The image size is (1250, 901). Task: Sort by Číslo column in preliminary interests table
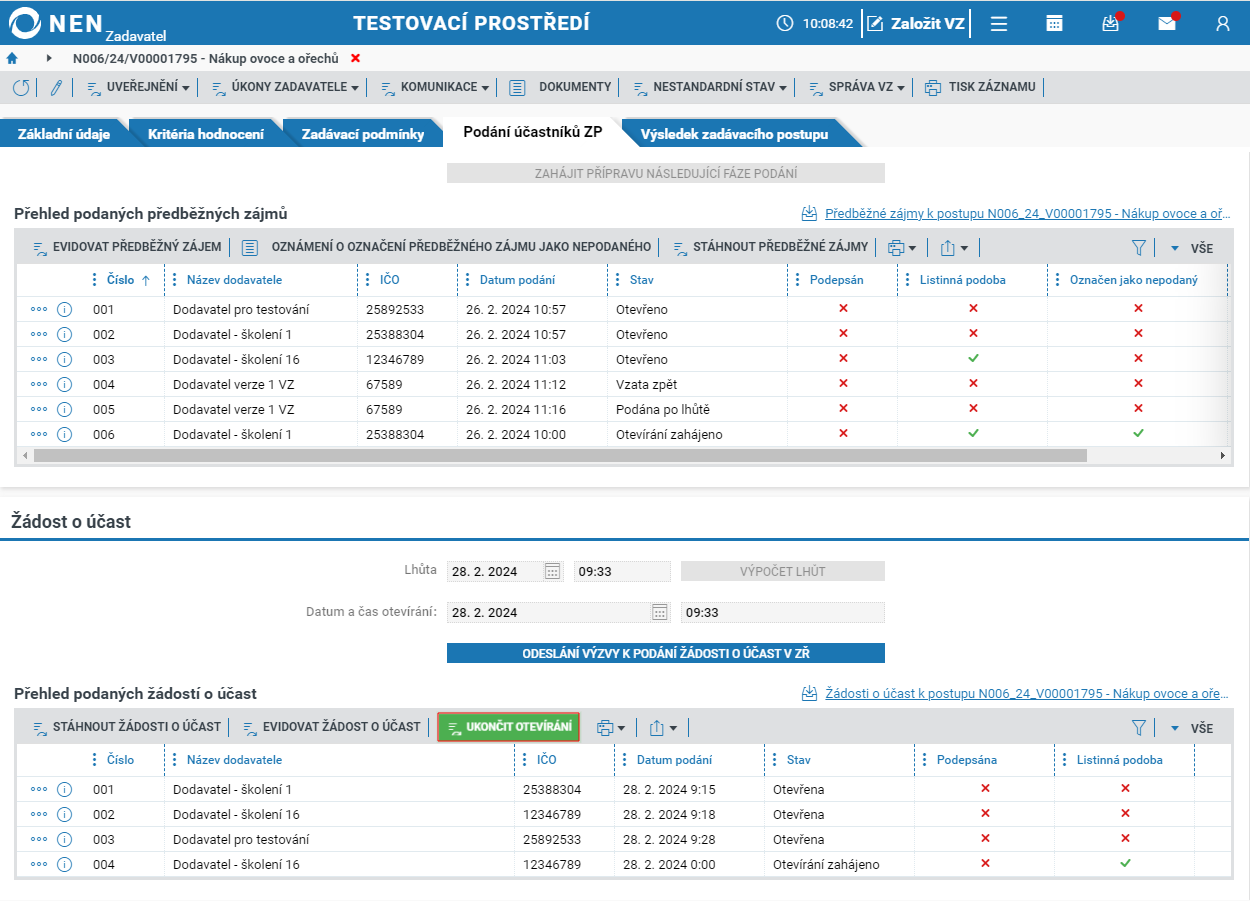pos(120,280)
